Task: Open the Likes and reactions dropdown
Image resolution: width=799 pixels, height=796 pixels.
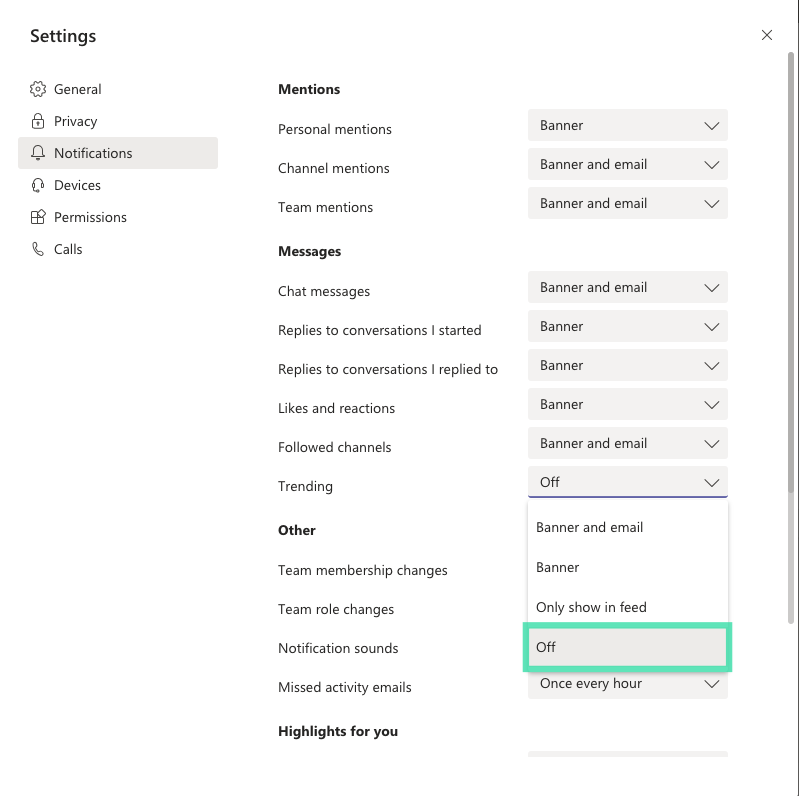Action: pos(627,405)
